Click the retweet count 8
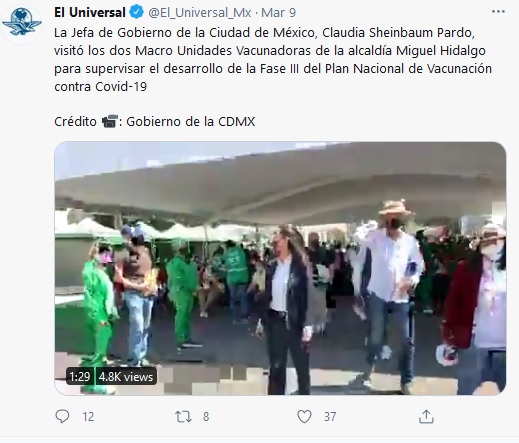The image size is (519, 443). click(206, 417)
